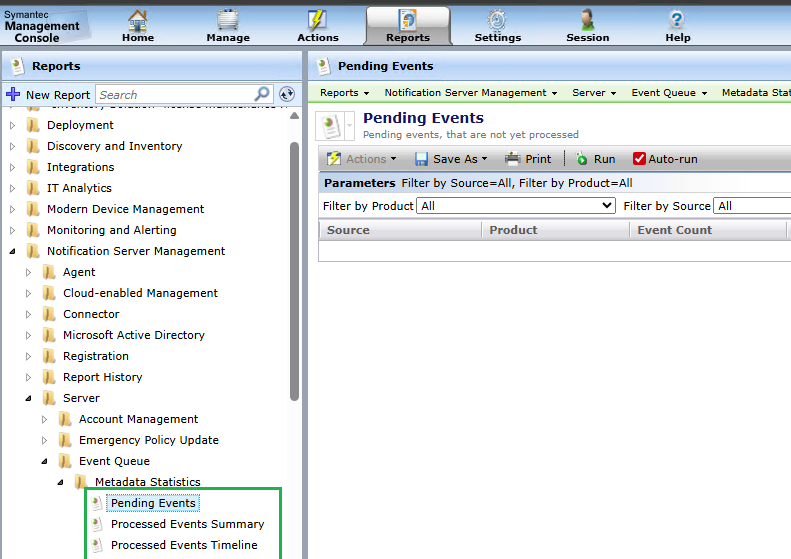
Task: Open the Reports tab in top navigation
Action: tap(408, 26)
